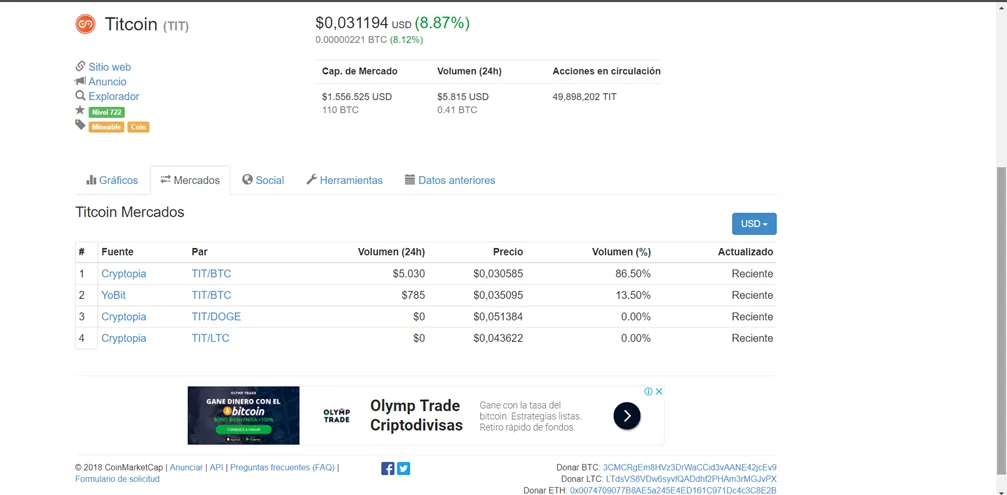Switch to the Social tab
This screenshot has width=1007, height=495.
coord(263,180)
